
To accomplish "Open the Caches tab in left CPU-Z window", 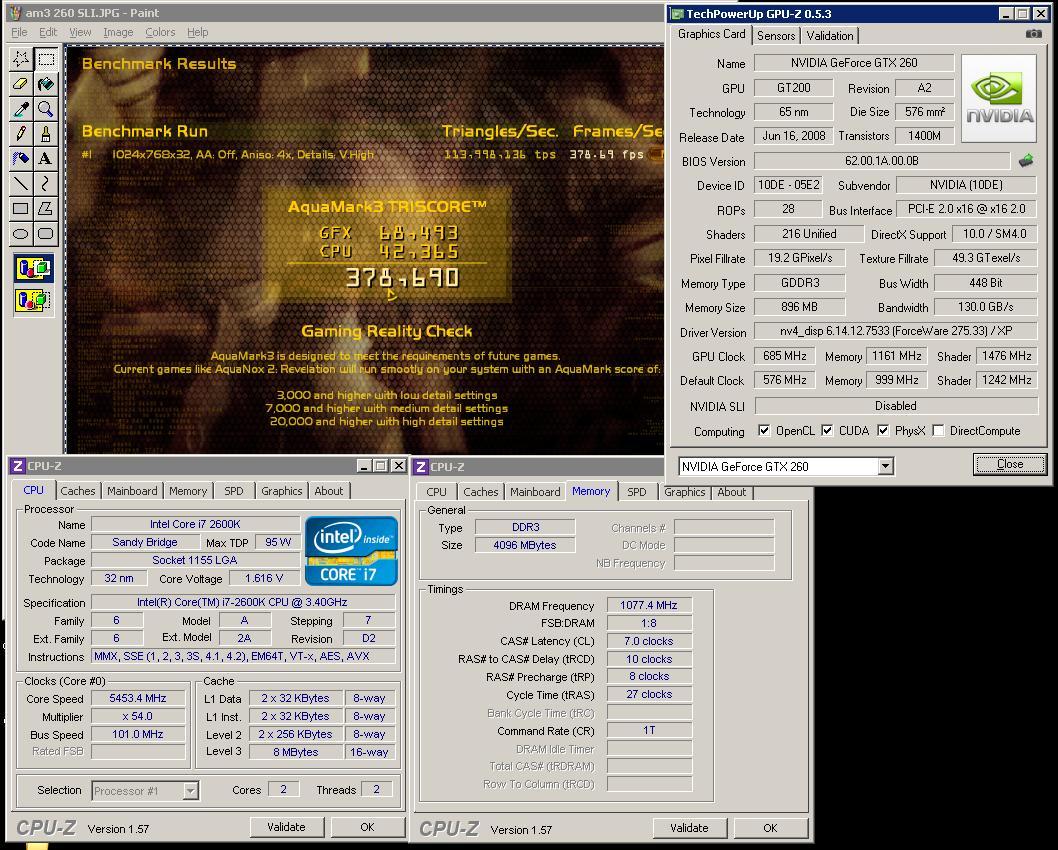I will (x=78, y=491).
